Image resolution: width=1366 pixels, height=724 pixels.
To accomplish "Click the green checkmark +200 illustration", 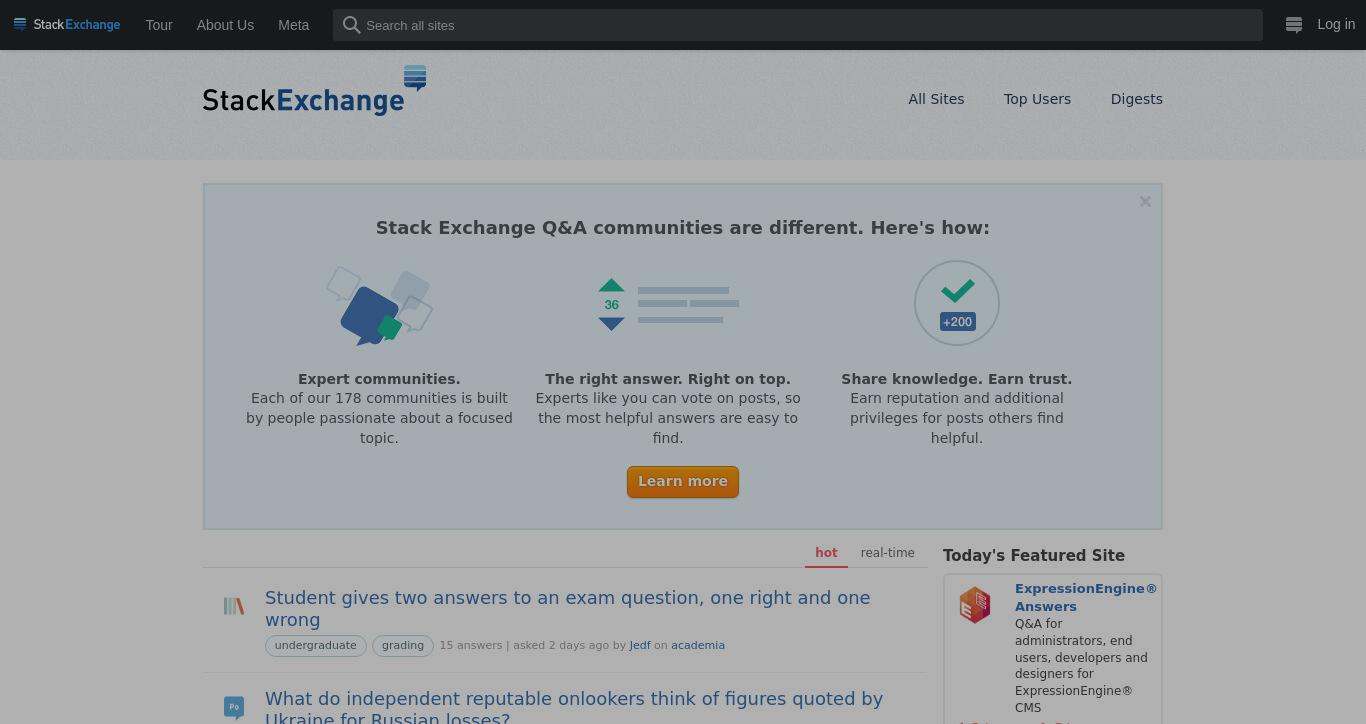I will pyautogui.click(x=957, y=303).
